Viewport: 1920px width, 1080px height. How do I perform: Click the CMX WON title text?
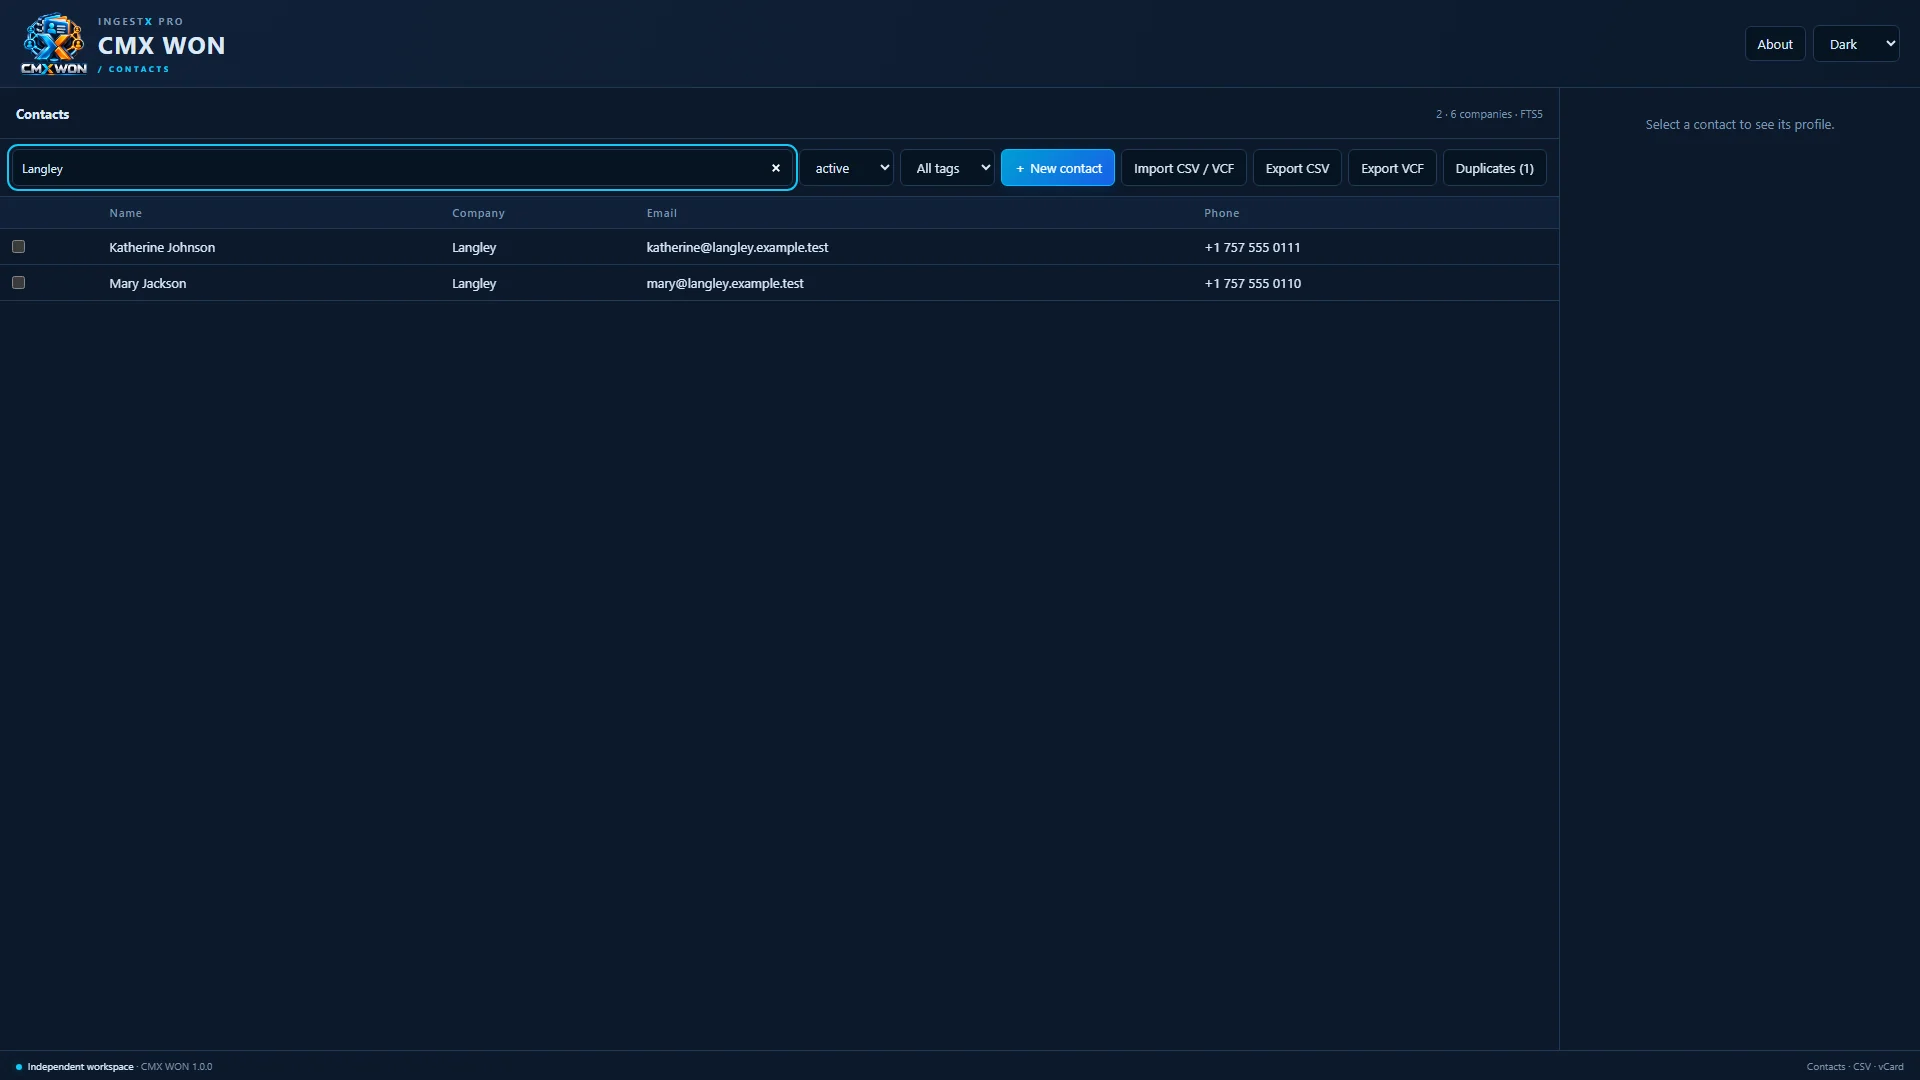(x=161, y=45)
